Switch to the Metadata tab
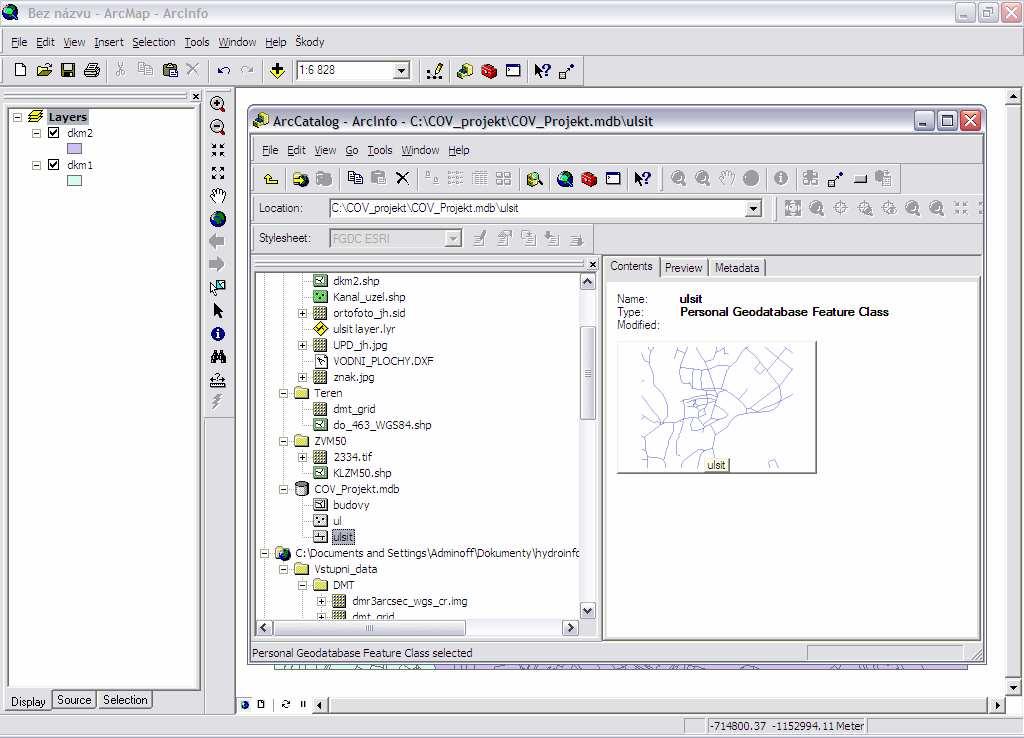 pyautogui.click(x=737, y=268)
